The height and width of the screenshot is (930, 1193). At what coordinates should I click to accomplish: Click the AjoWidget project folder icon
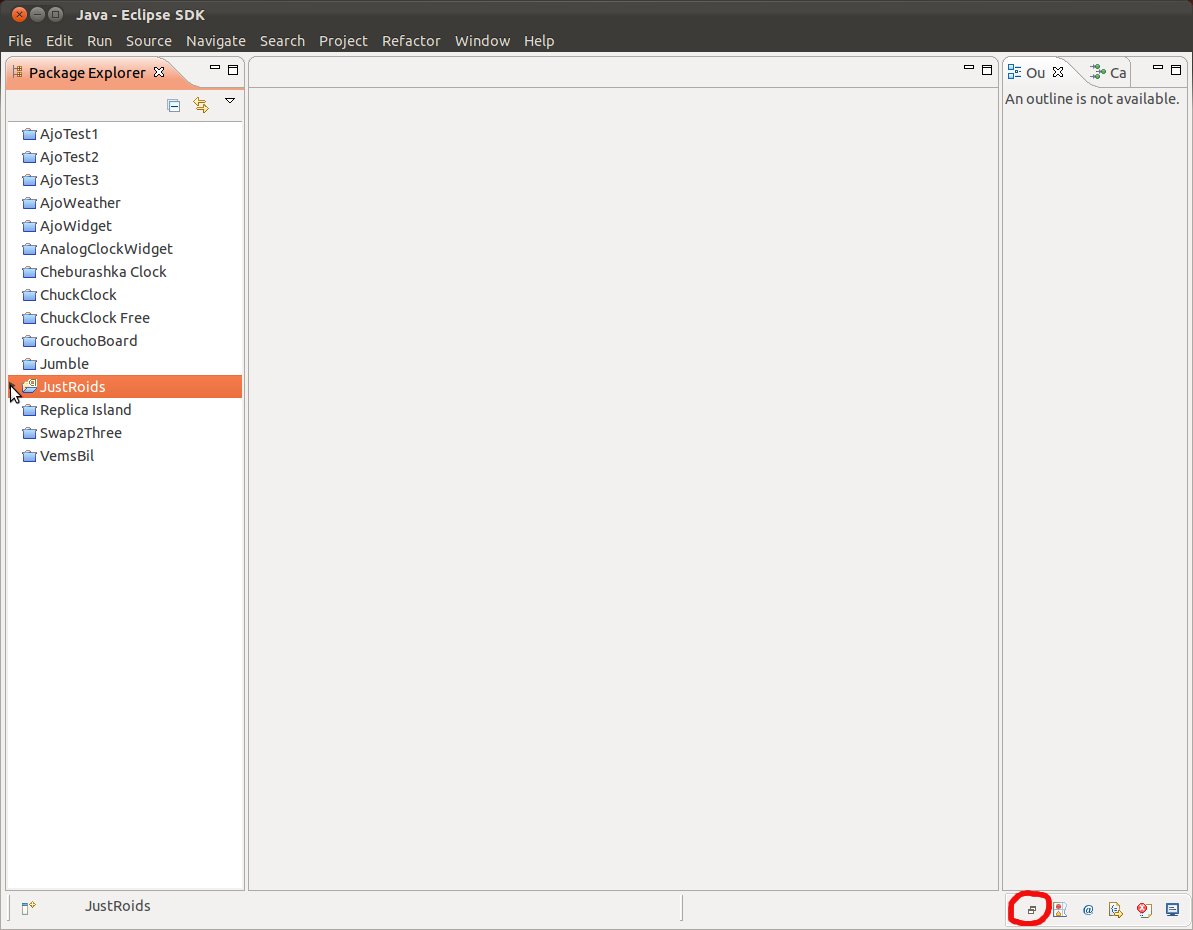click(x=30, y=226)
